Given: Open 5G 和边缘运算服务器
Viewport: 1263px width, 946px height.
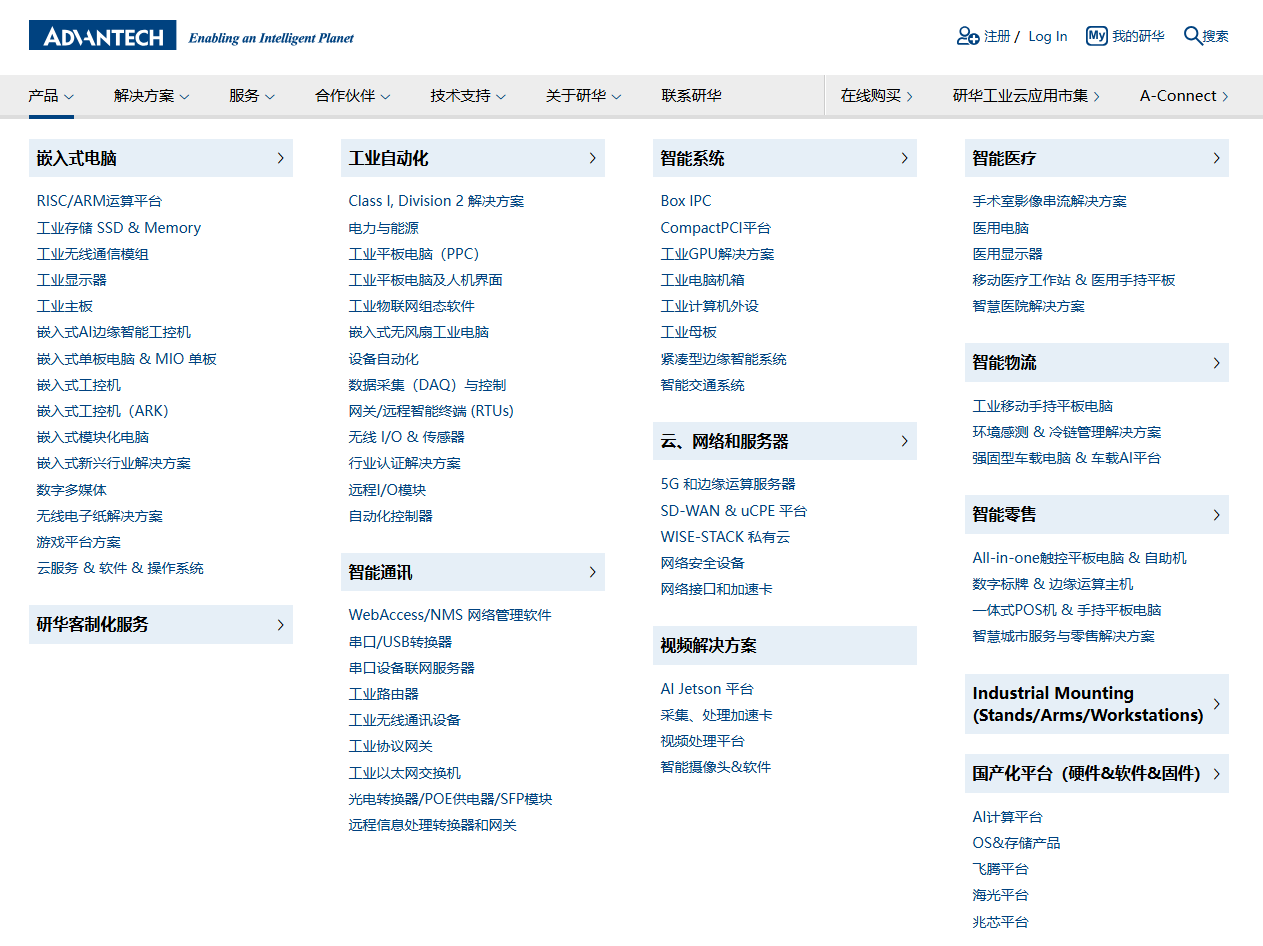Looking at the screenshot, I should (x=728, y=484).
